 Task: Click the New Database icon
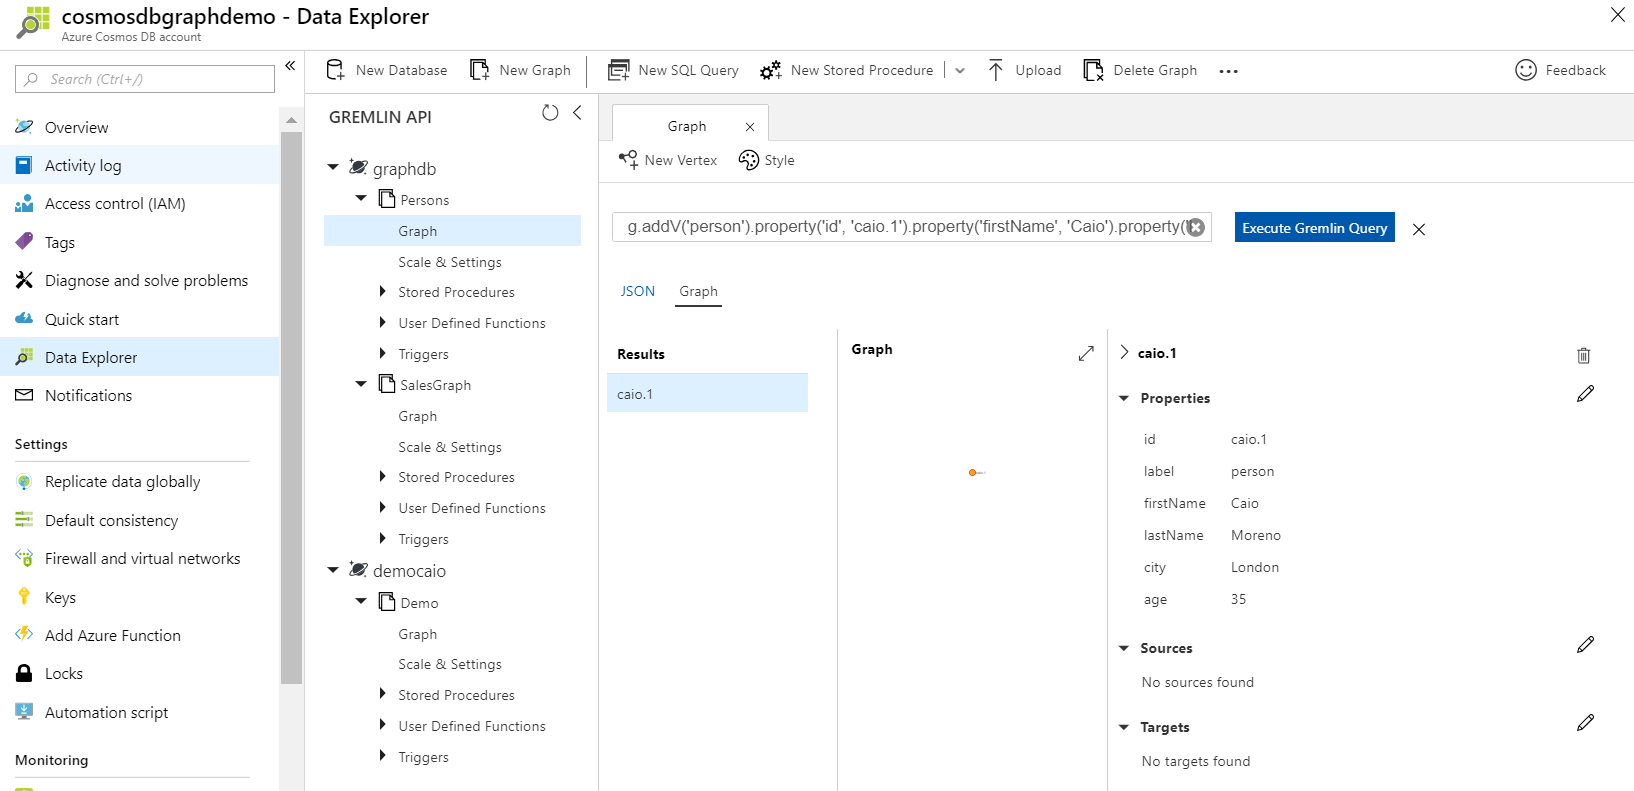335,70
